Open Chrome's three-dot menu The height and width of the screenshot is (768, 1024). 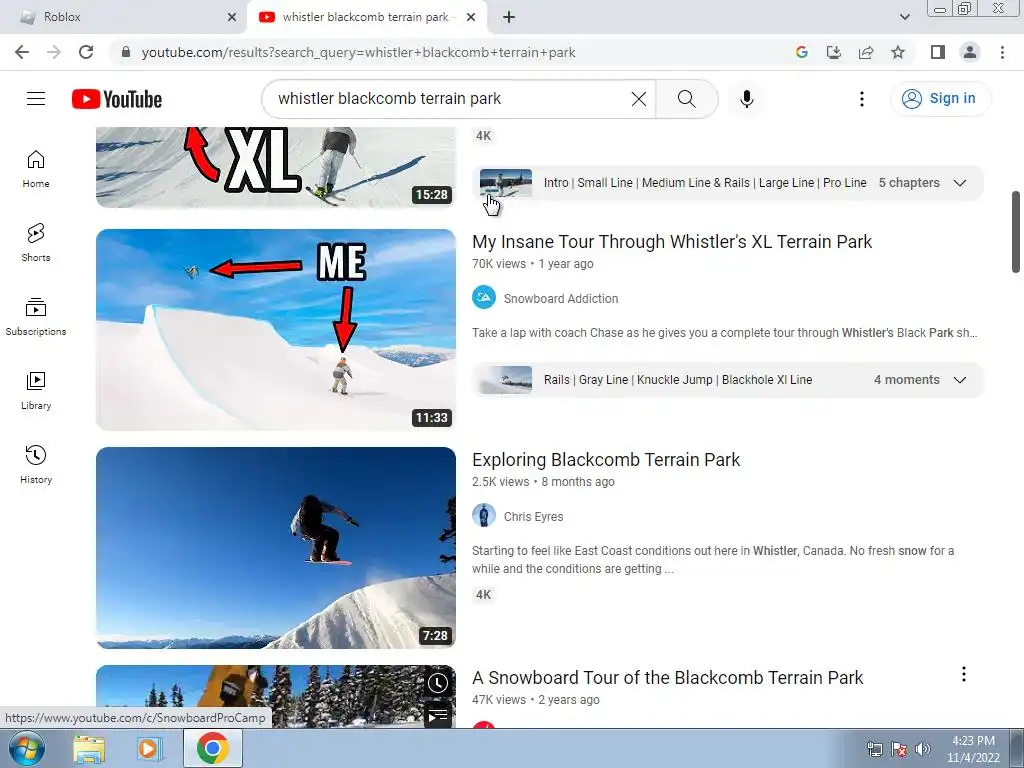tap(1002, 52)
